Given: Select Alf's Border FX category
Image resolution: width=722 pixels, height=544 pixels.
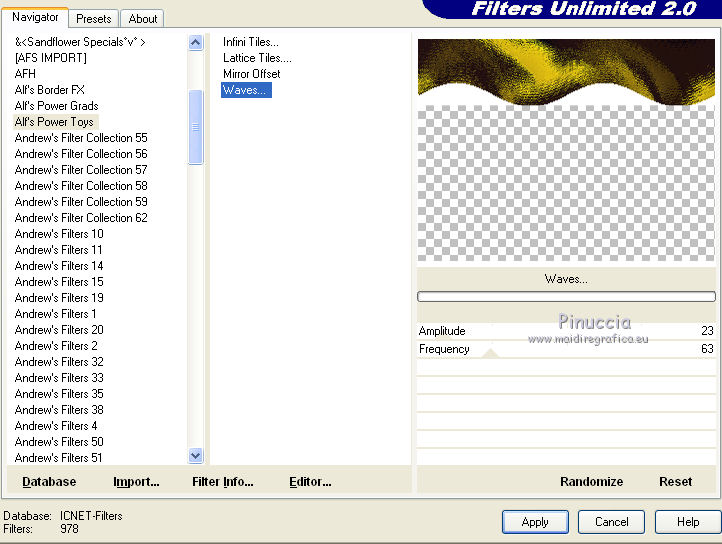Looking at the screenshot, I should click(50, 90).
